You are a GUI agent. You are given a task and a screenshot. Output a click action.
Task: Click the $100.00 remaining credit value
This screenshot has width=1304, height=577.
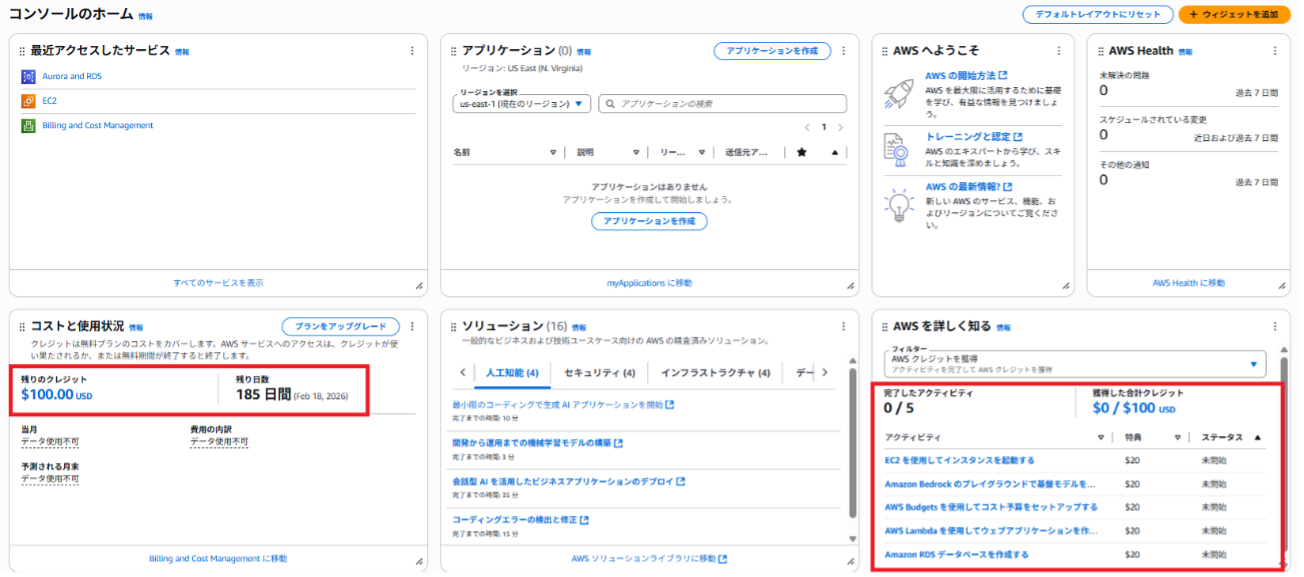click(56, 395)
